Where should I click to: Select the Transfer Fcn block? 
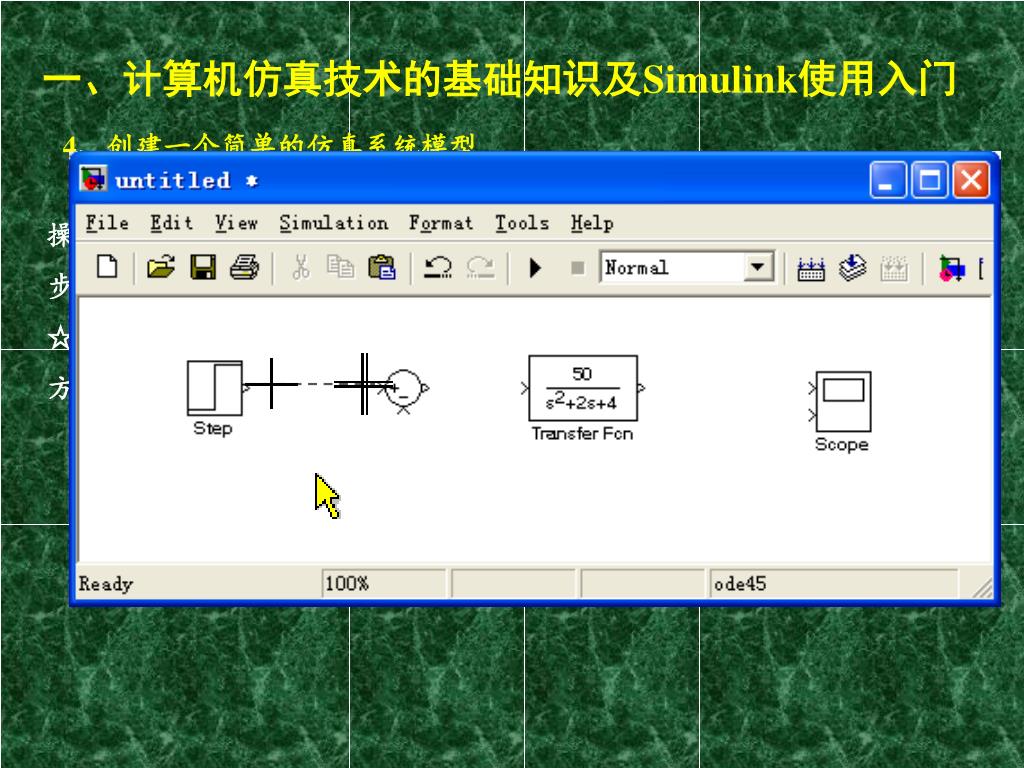pyautogui.click(x=583, y=388)
